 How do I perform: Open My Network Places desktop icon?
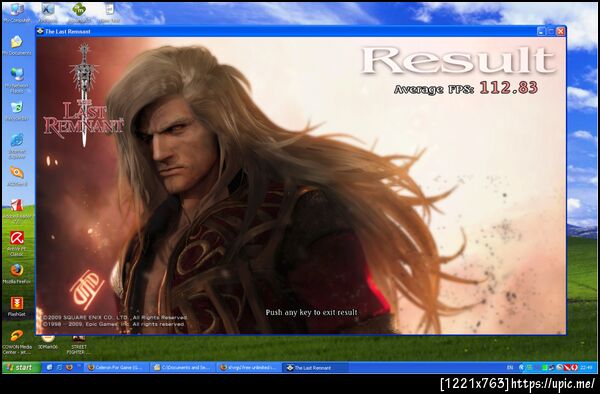point(16,80)
